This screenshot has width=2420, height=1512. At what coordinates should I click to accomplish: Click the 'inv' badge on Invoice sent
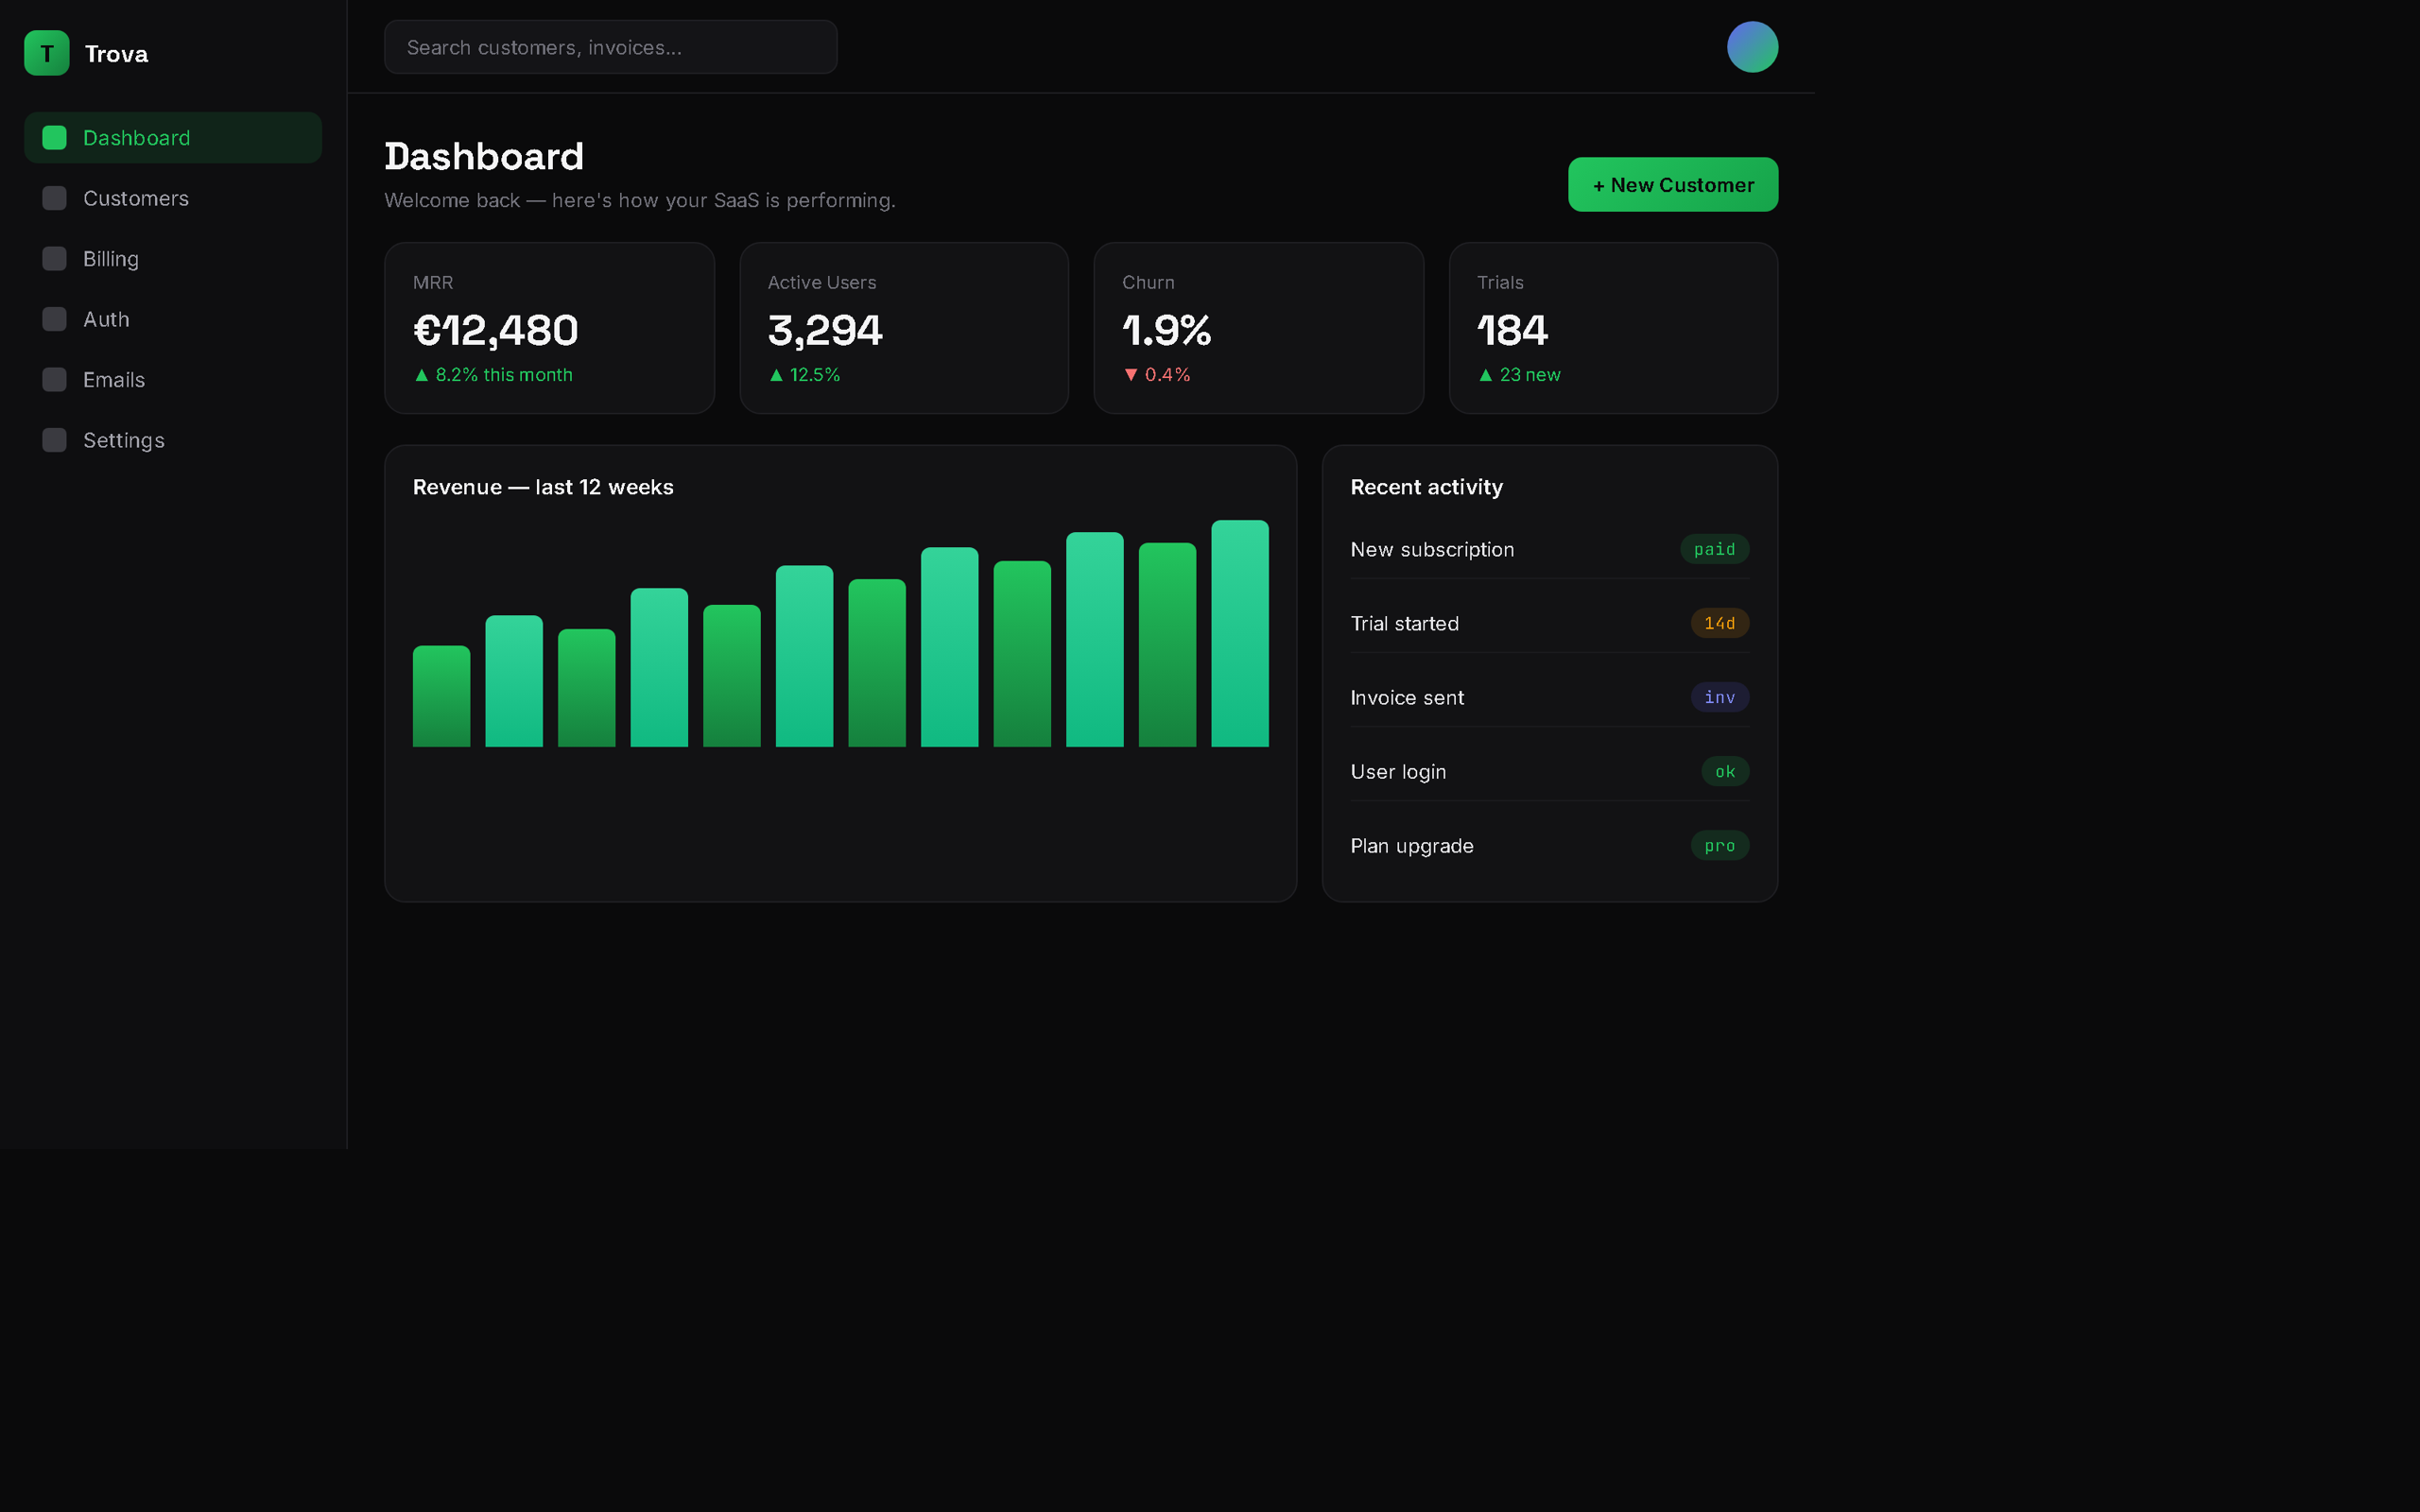[1719, 697]
